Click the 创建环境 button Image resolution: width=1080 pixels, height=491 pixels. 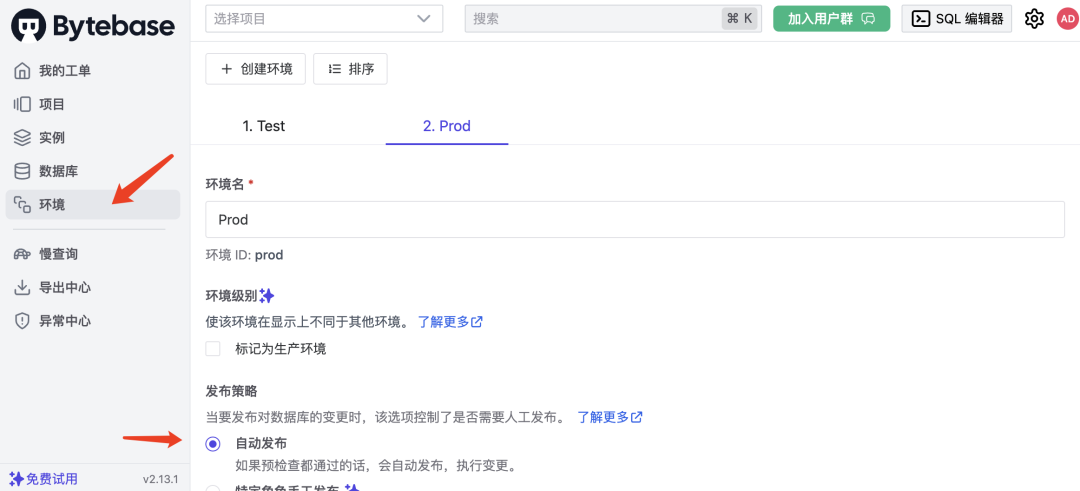(x=256, y=69)
